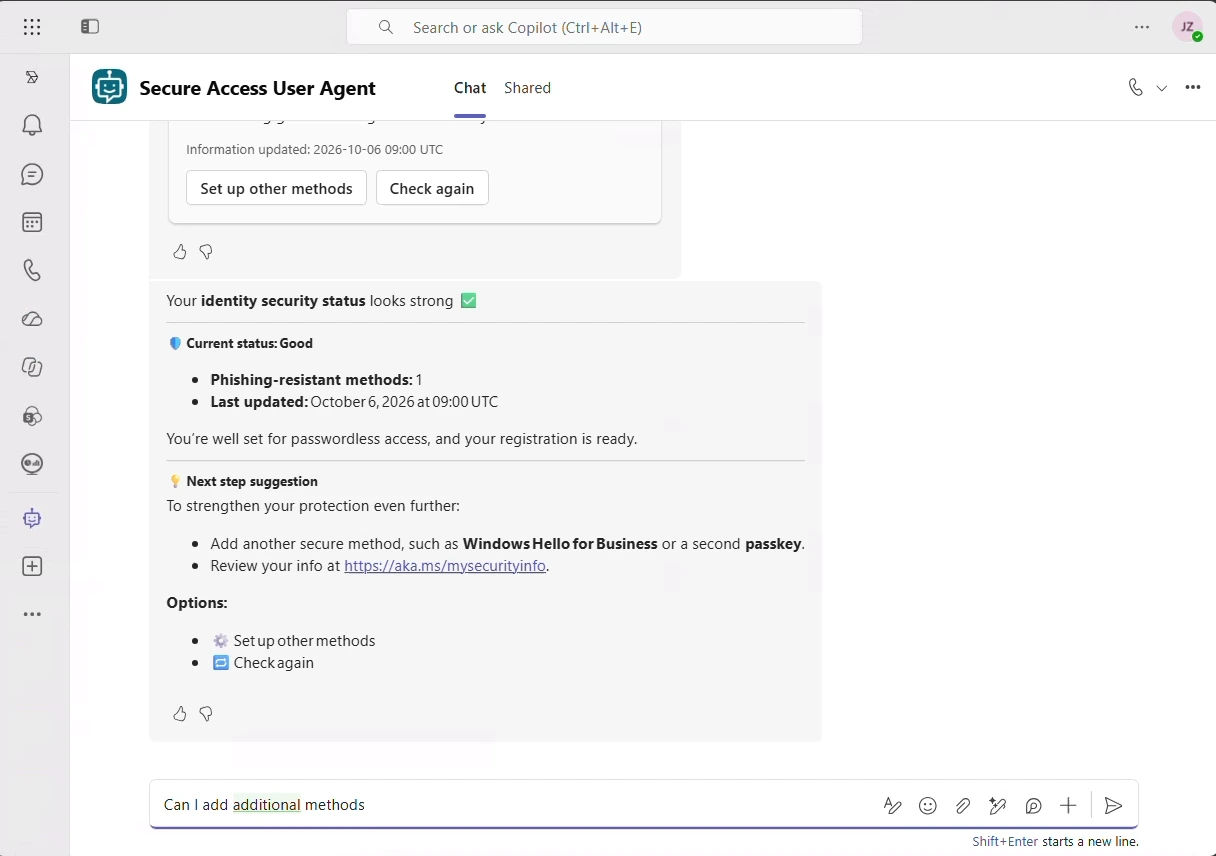Open Calls in the left rail
Screen dimensions: 1216x856
[32, 270]
